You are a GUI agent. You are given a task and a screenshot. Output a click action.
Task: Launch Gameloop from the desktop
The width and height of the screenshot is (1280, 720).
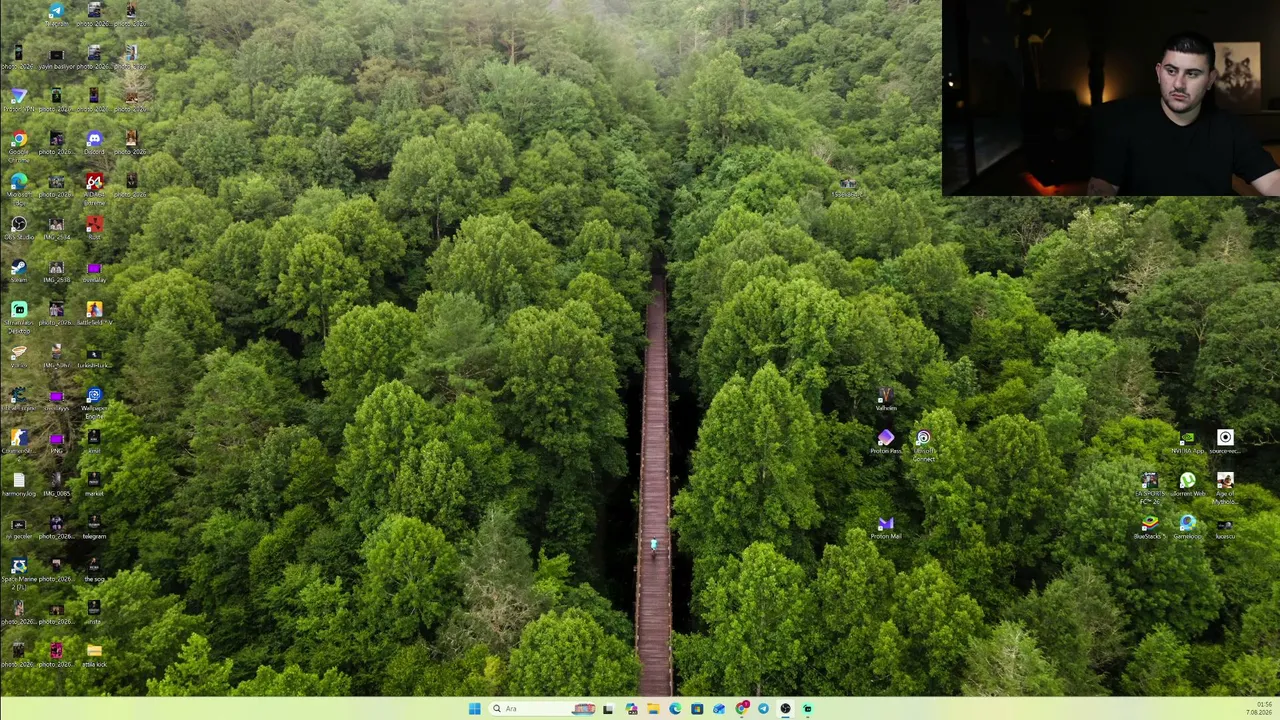[x=1187, y=528]
